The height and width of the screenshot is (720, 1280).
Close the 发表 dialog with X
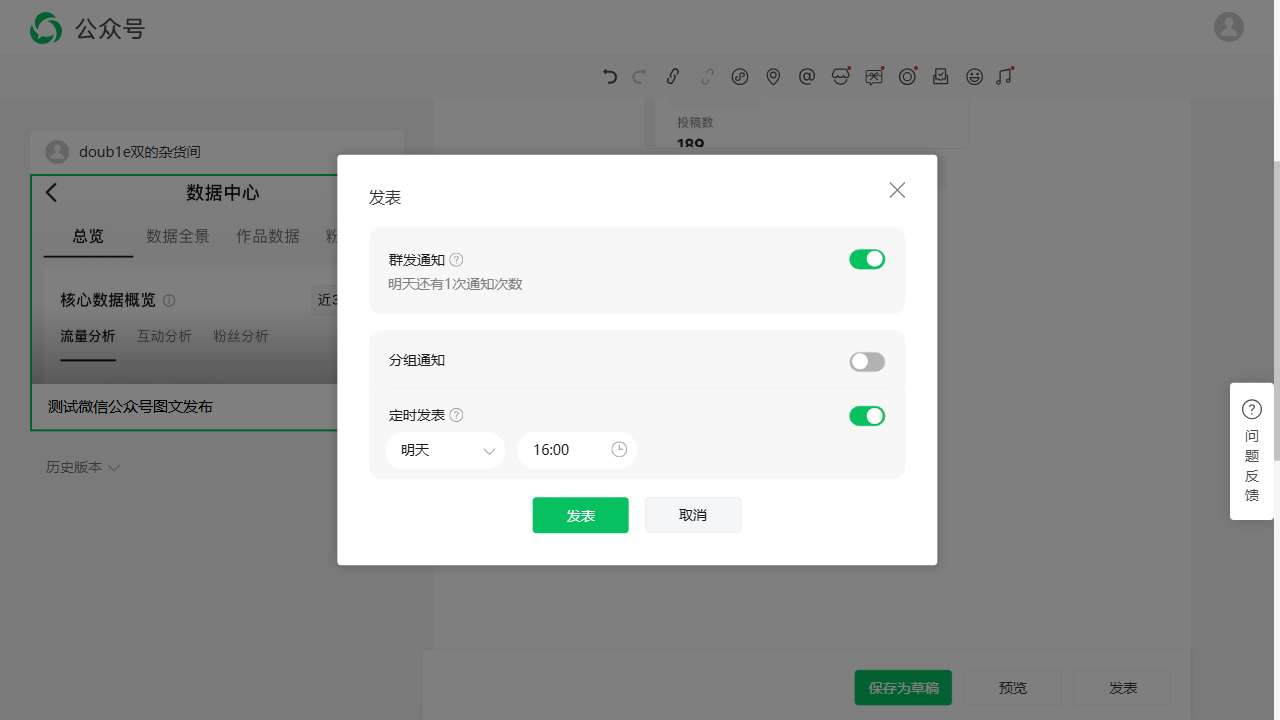[897, 190]
